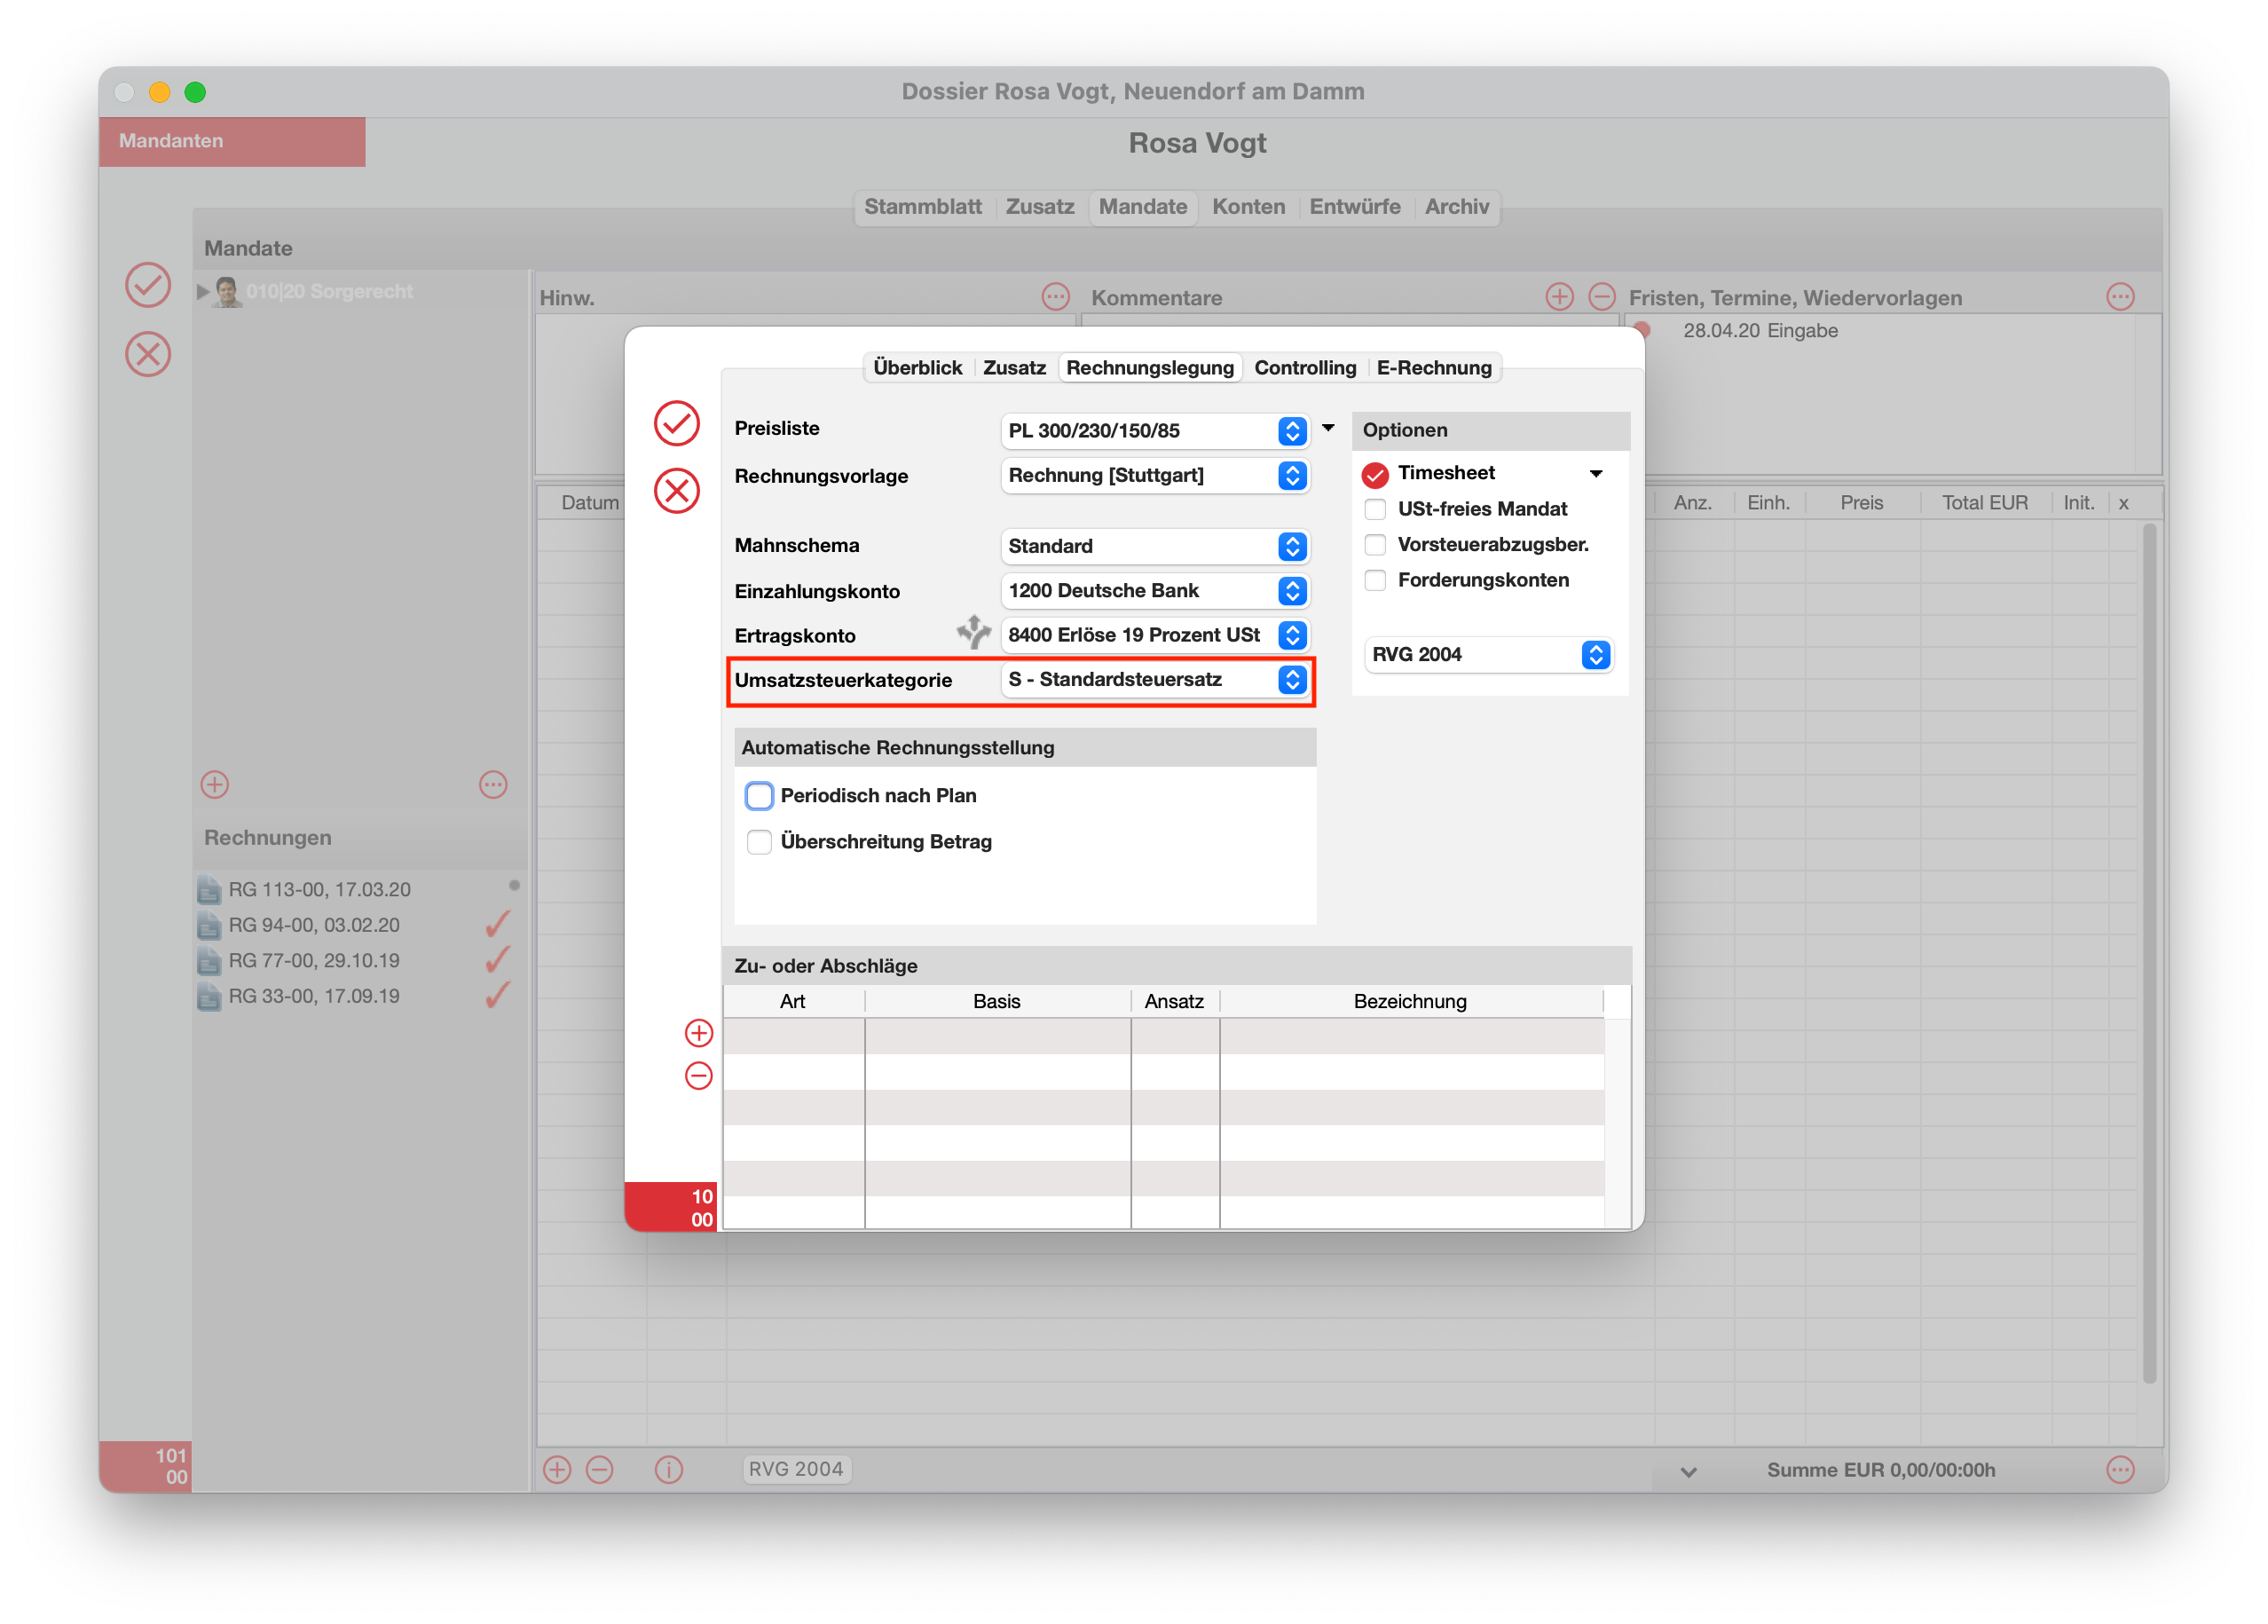Open Einzahlungskonto dropdown
The width and height of the screenshot is (2268, 1624).
1155,591
